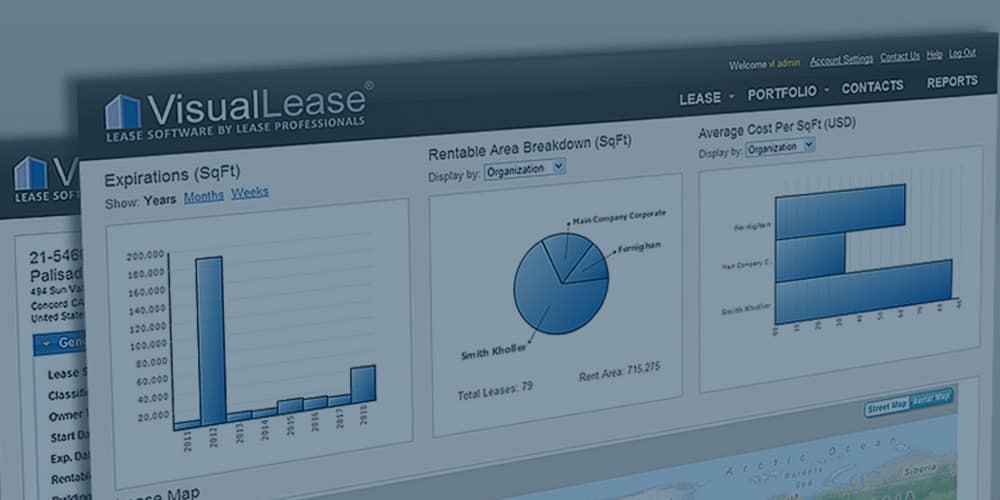
Task: Show expirations by Years
Action: tap(159, 200)
